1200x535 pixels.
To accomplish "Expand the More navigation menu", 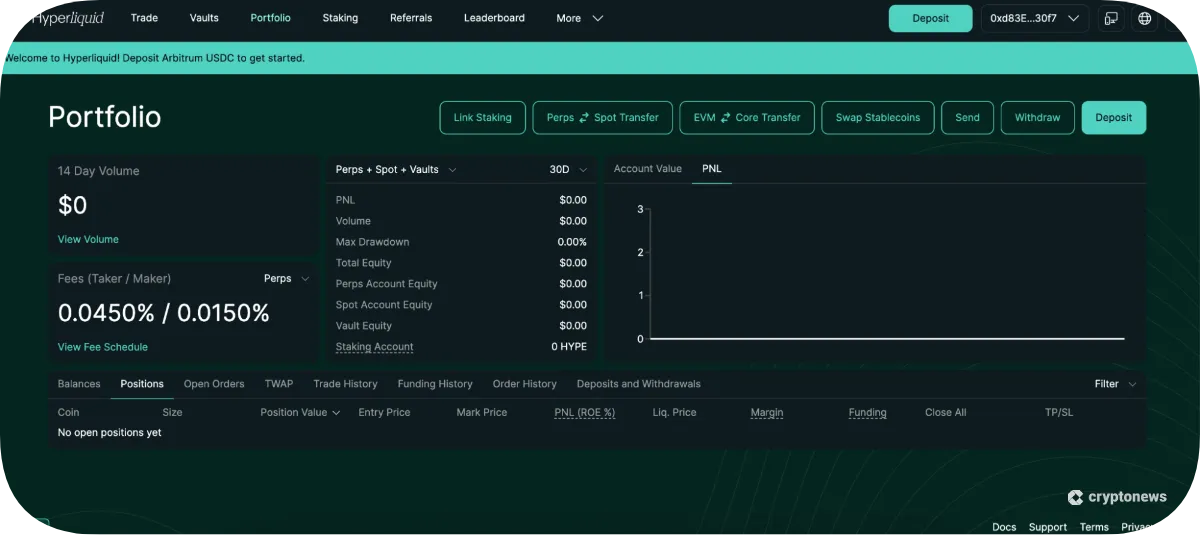I will (x=580, y=18).
